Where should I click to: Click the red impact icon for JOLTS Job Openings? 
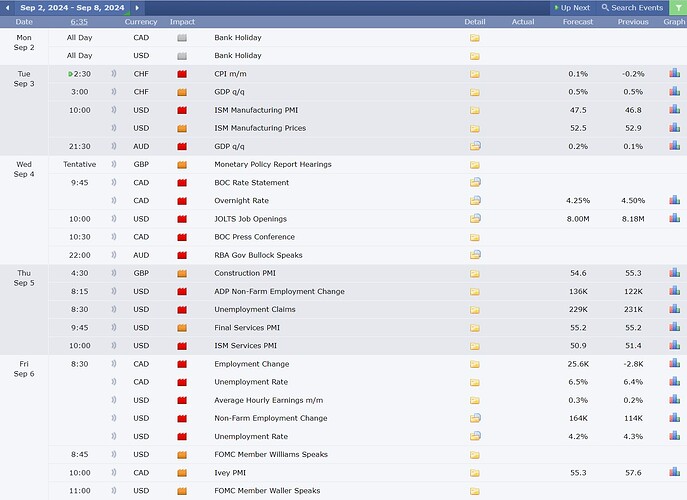pyautogui.click(x=182, y=219)
